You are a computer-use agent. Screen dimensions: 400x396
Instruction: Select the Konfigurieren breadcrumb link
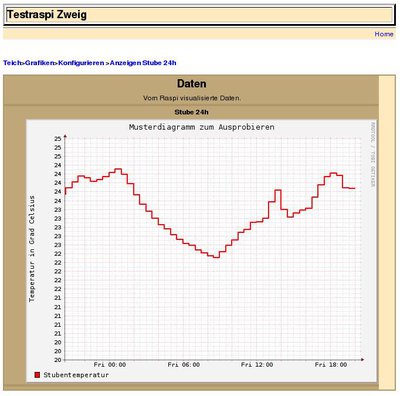coord(81,63)
